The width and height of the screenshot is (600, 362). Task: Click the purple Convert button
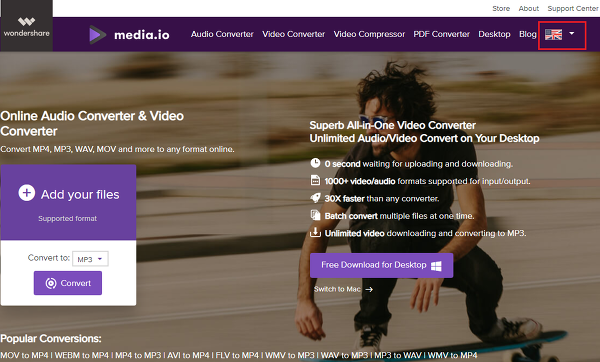coord(68,283)
